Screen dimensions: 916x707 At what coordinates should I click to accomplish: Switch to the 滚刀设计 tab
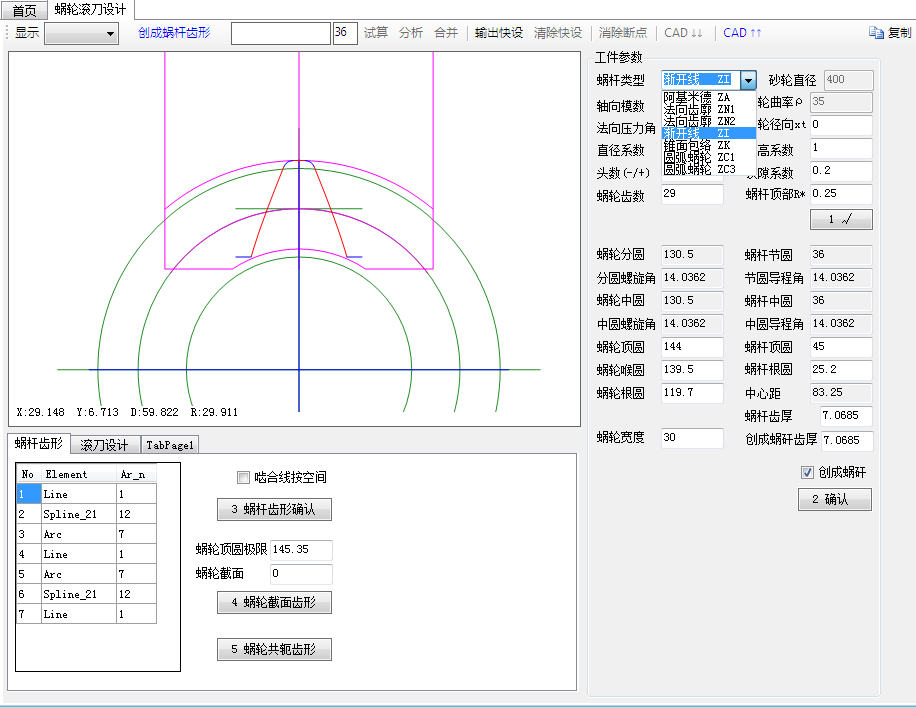click(x=104, y=445)
